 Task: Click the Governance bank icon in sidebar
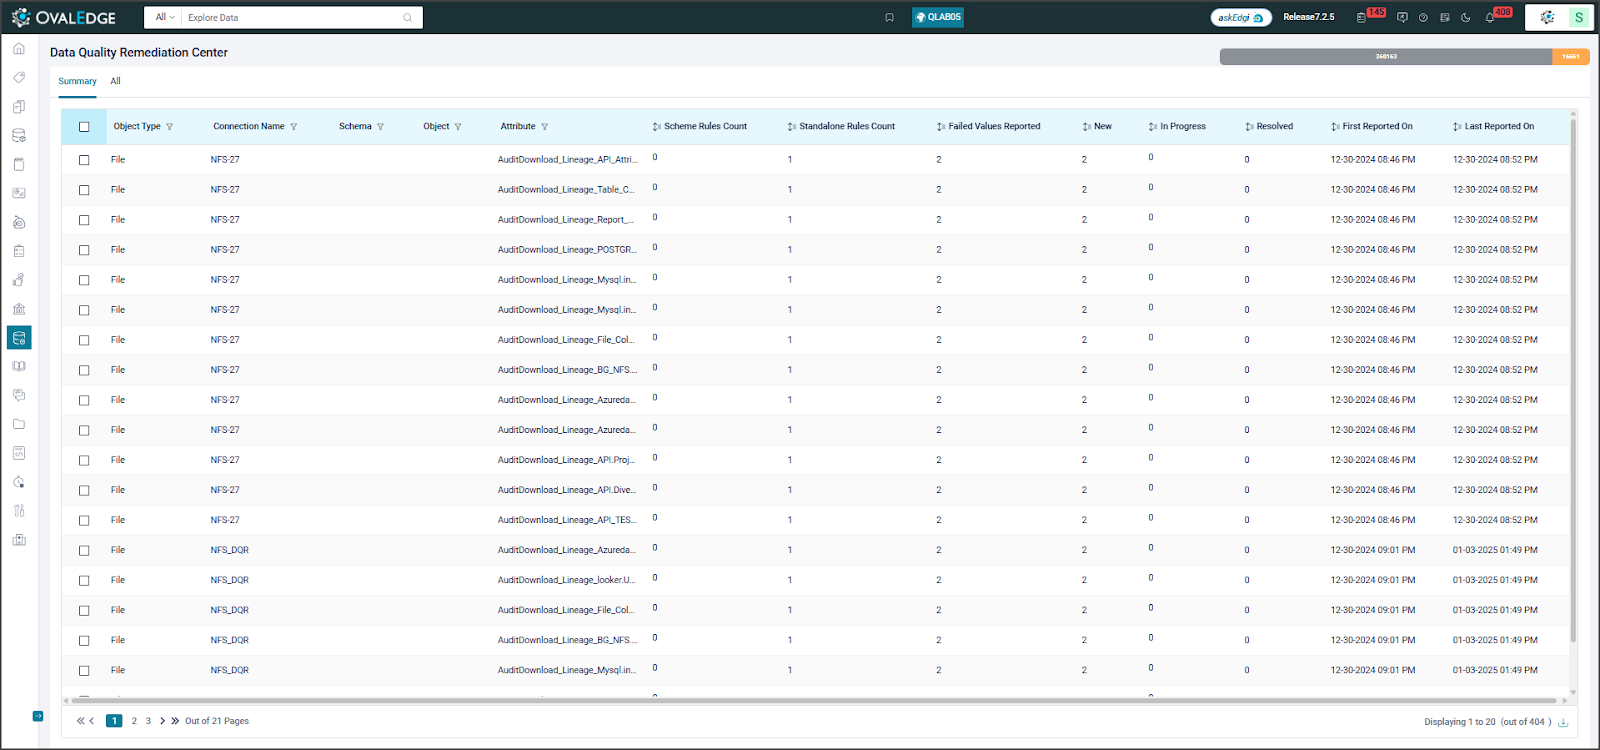pyautogui.click(x=19, y=309)
